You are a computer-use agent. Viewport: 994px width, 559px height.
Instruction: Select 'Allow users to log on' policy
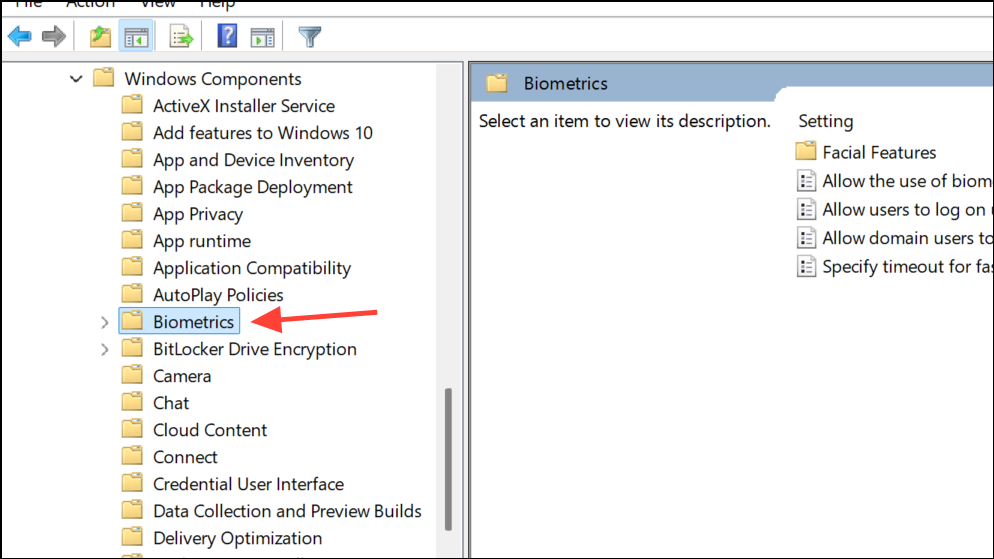point(907,210)
